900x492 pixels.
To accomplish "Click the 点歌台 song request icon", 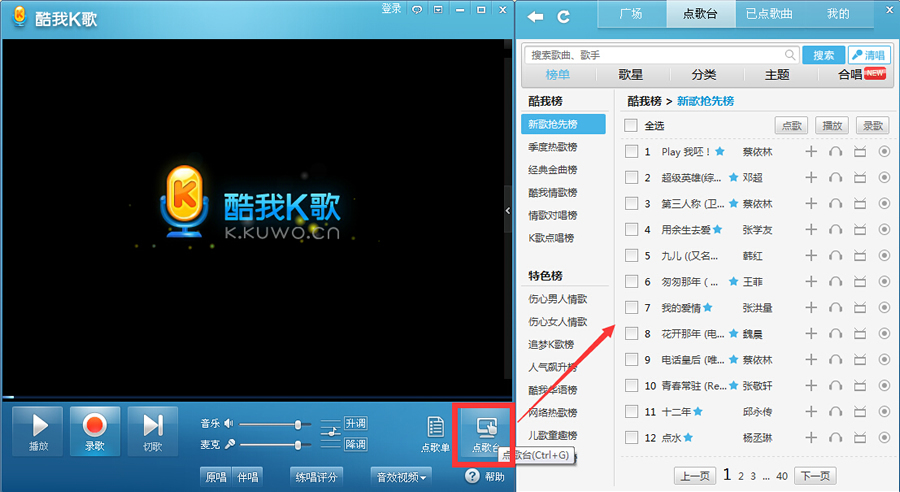I will 486,428.
